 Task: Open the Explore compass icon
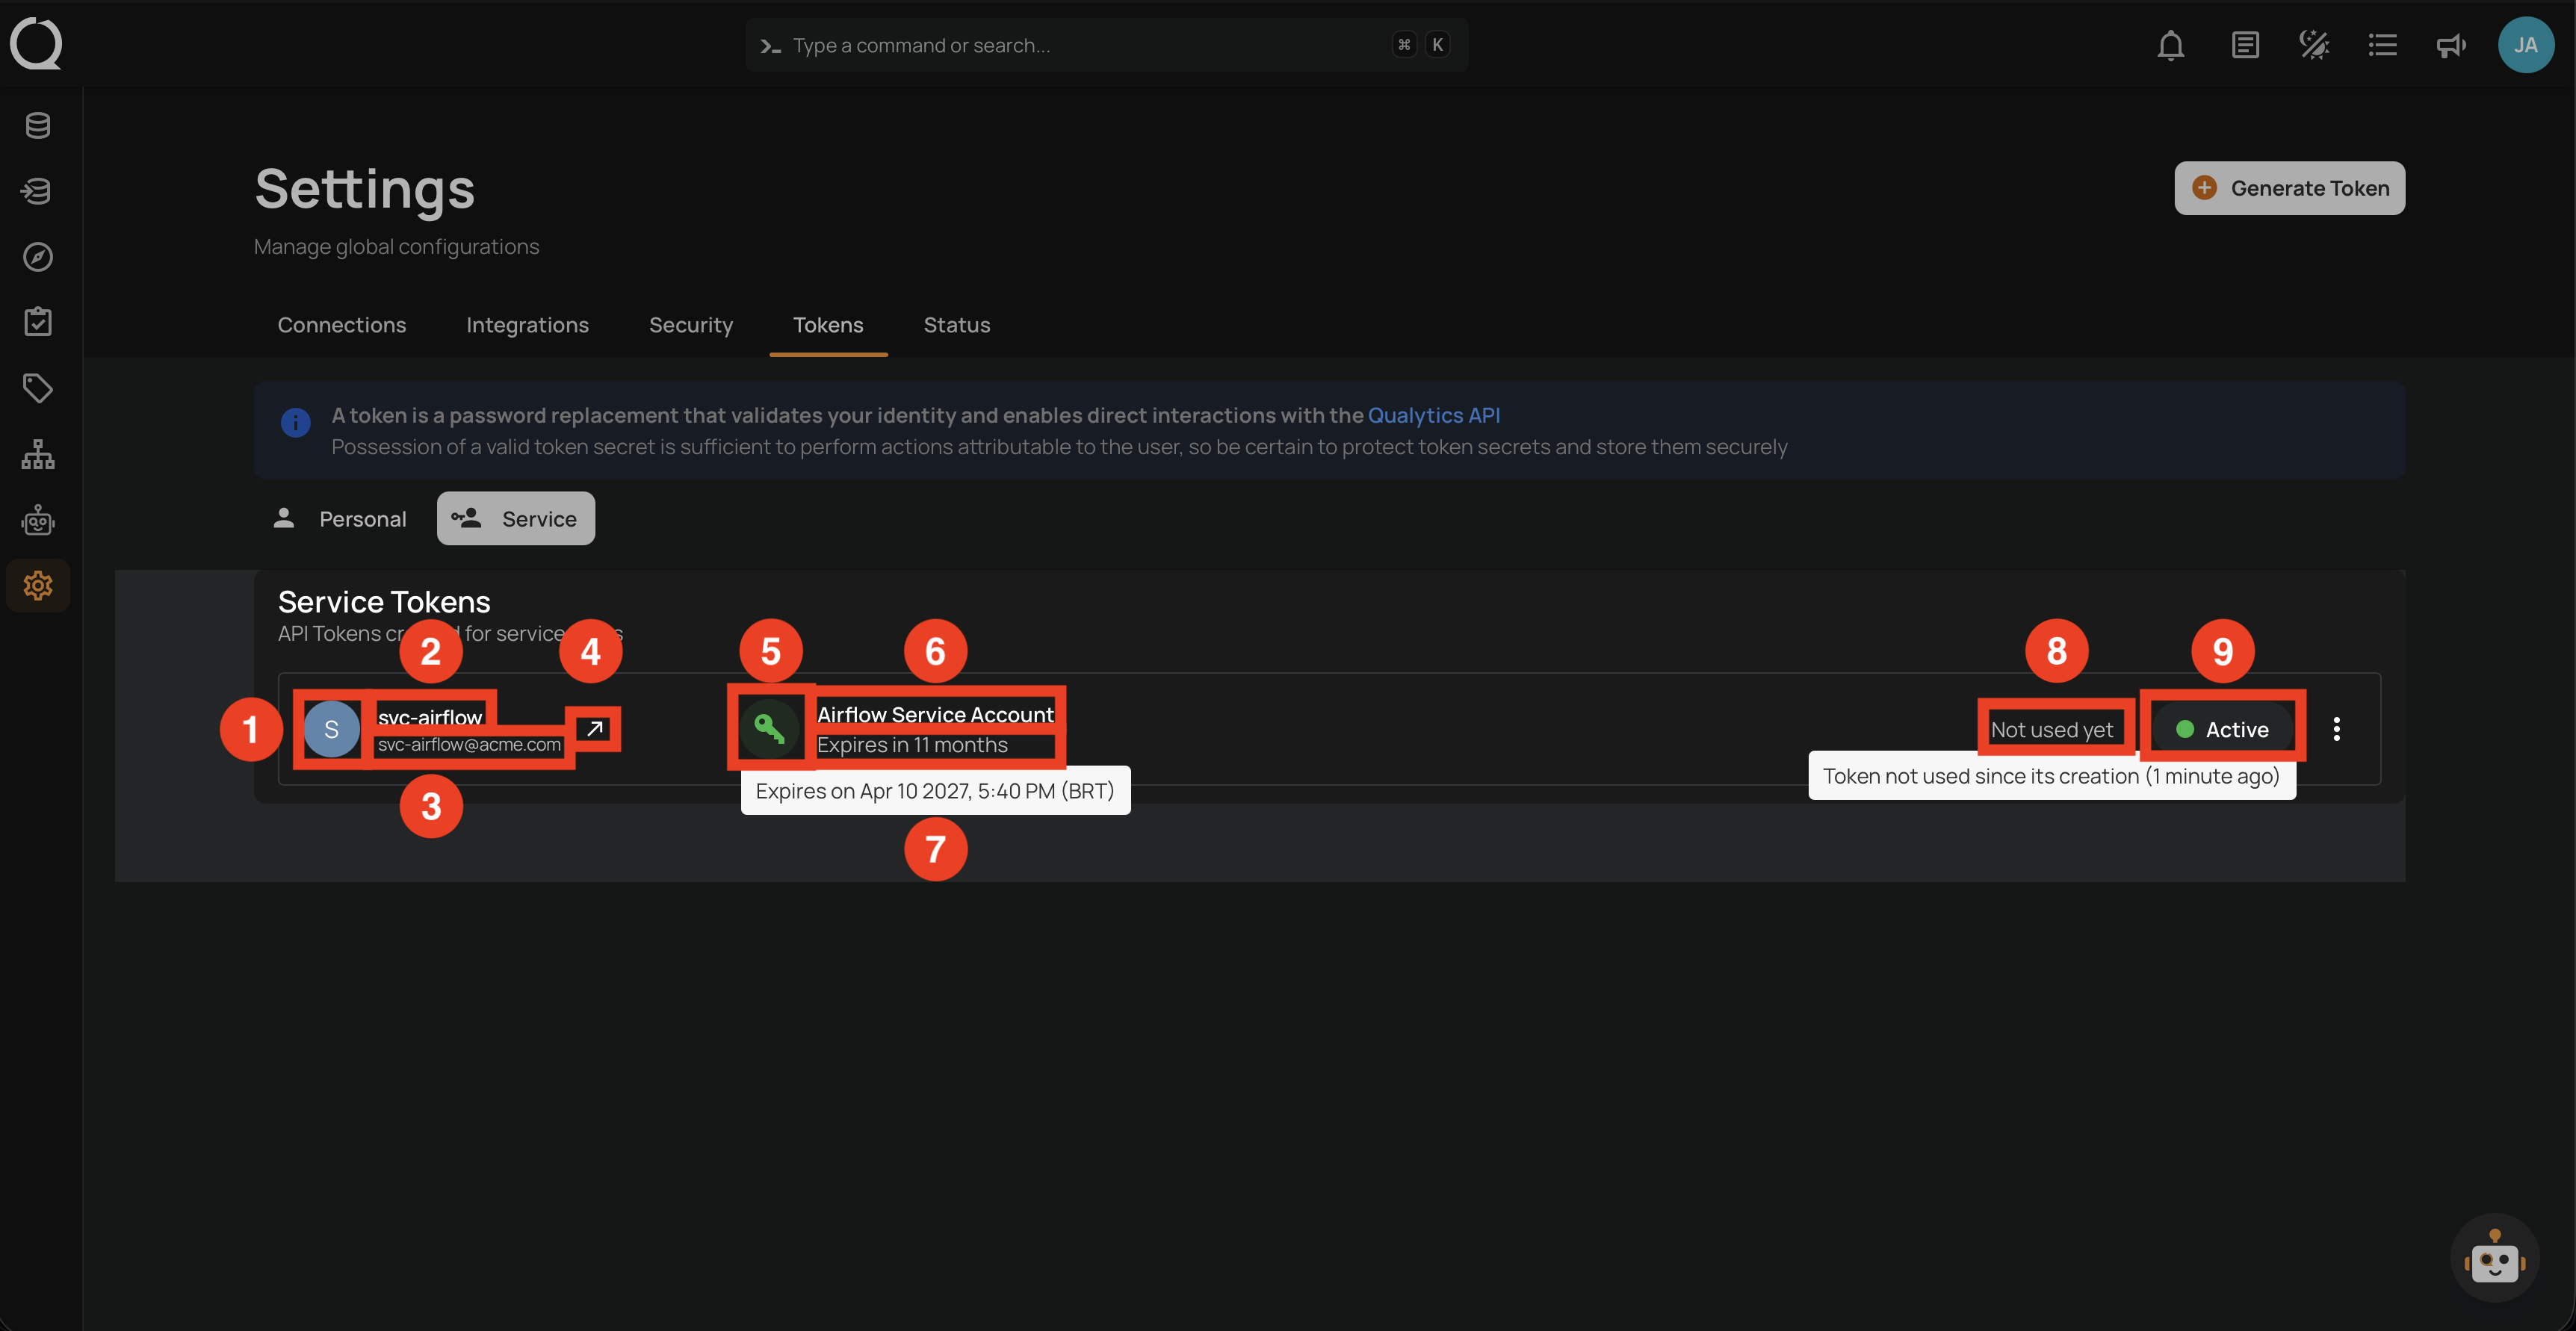[x=38, y=257]
